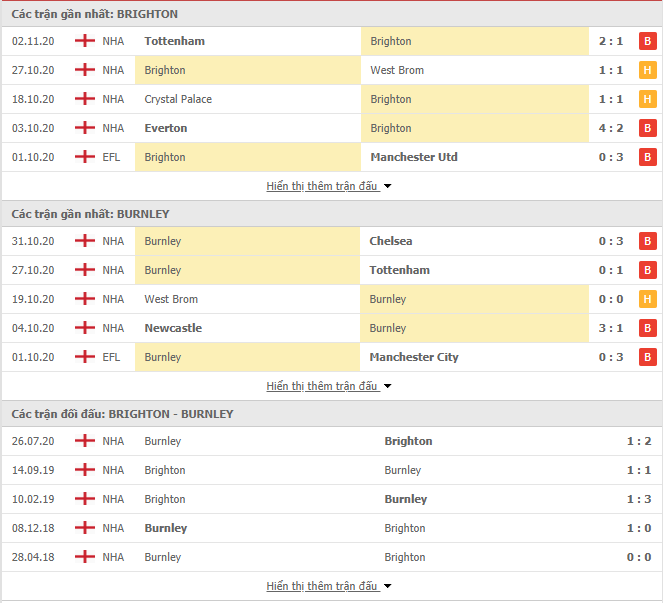Click red B badge on Brighton–Manchester Utd row

click(x=647, y=157)
